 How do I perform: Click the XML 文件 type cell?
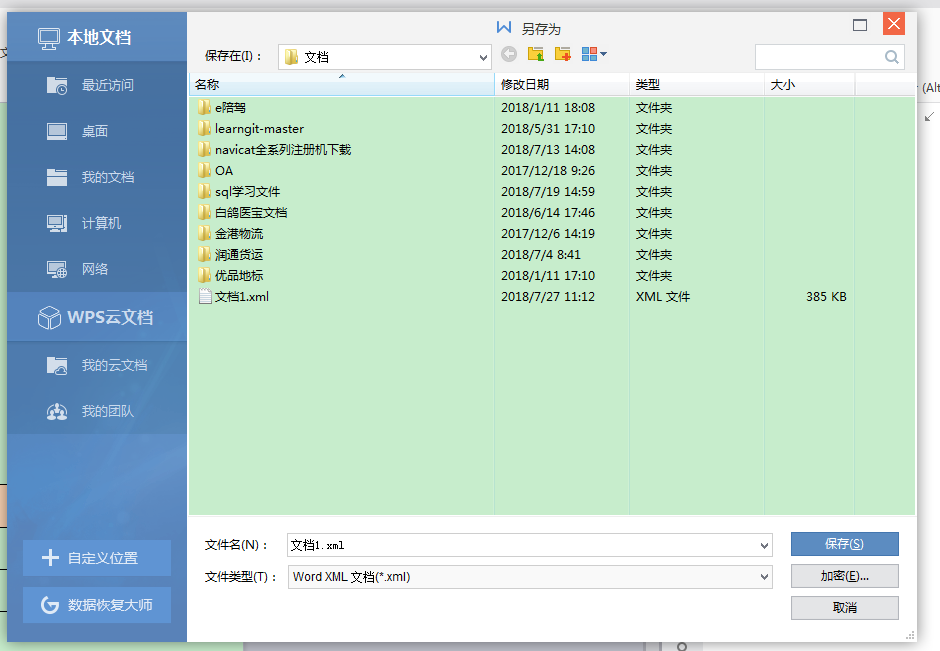pyautogui.click(x=663, y=297)
